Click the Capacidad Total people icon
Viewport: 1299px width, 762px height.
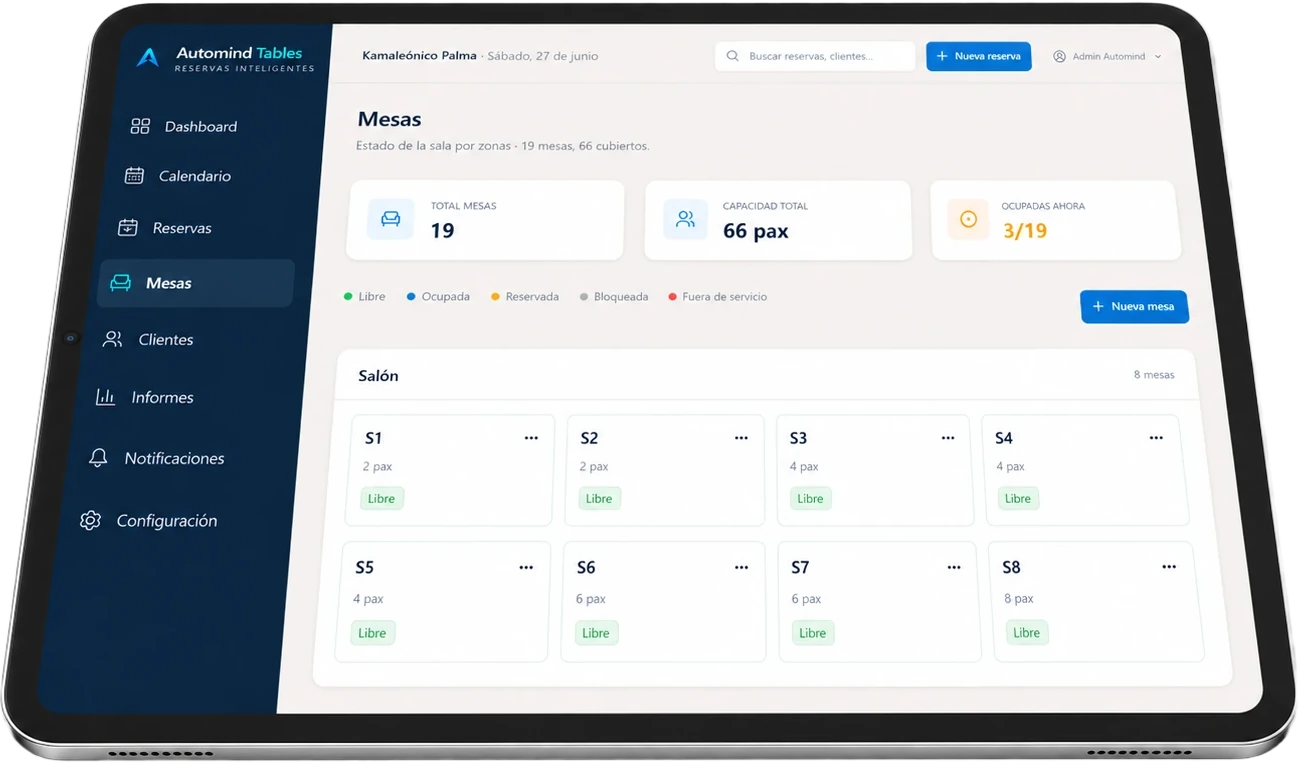tap(685, 219)
